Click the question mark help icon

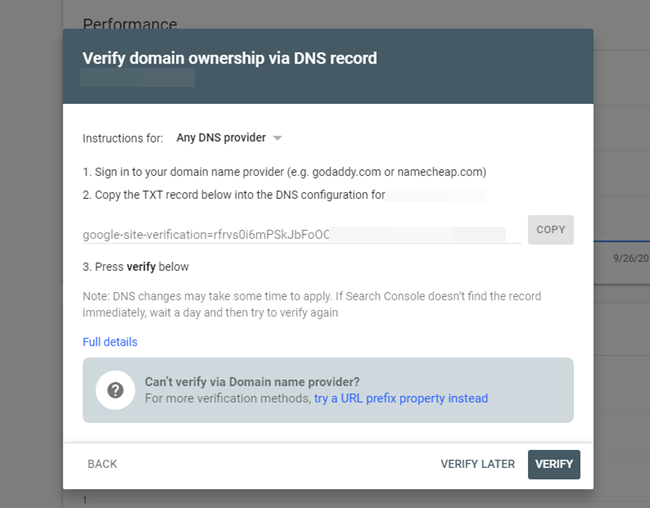pos(115,390)
